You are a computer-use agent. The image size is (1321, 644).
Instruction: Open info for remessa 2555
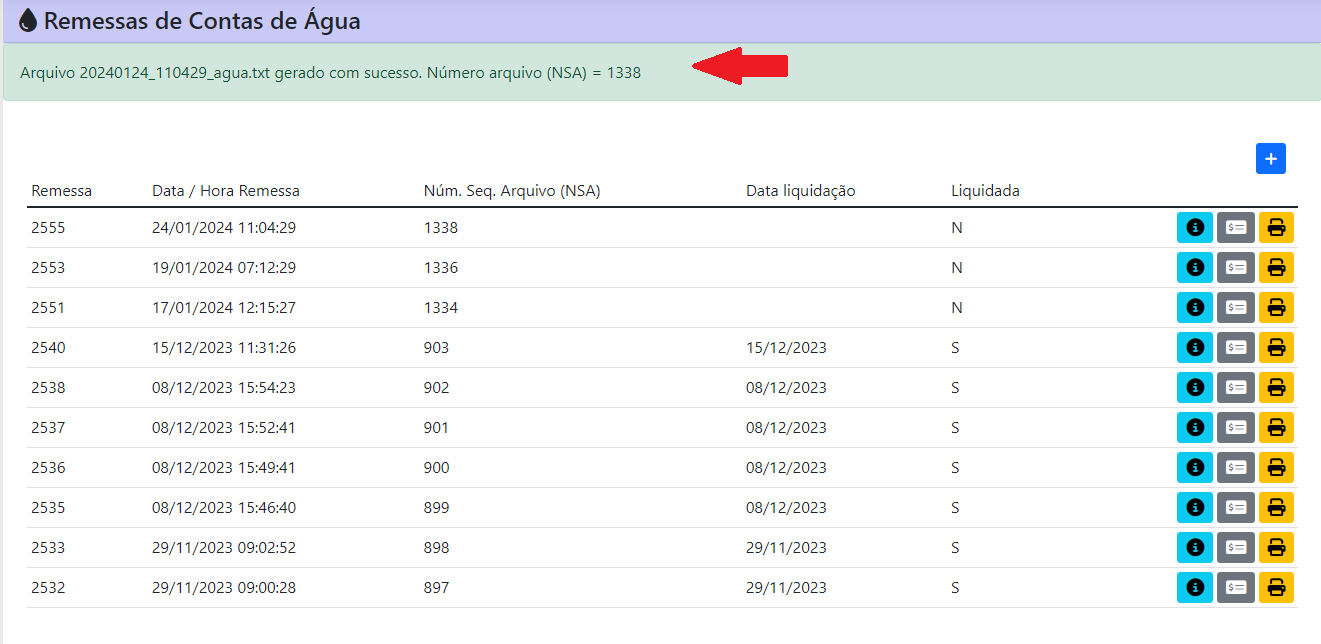(1194, 228)
